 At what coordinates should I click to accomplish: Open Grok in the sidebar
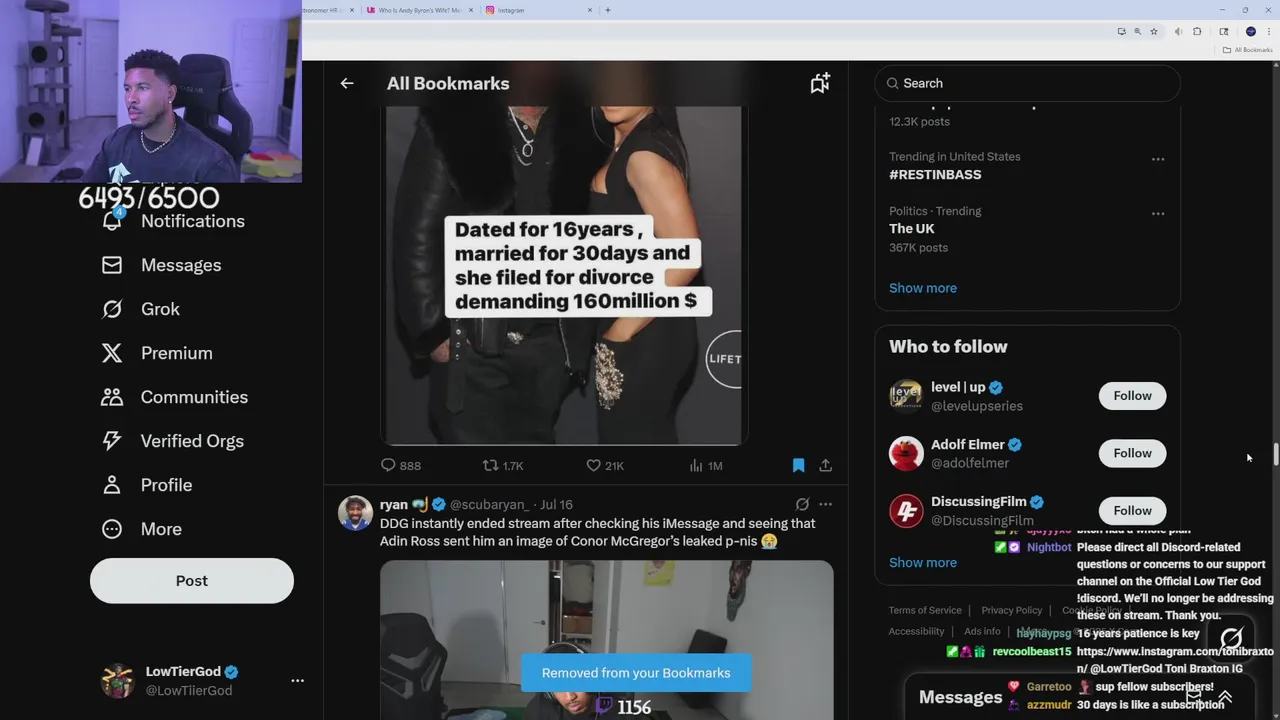point(141,309)
